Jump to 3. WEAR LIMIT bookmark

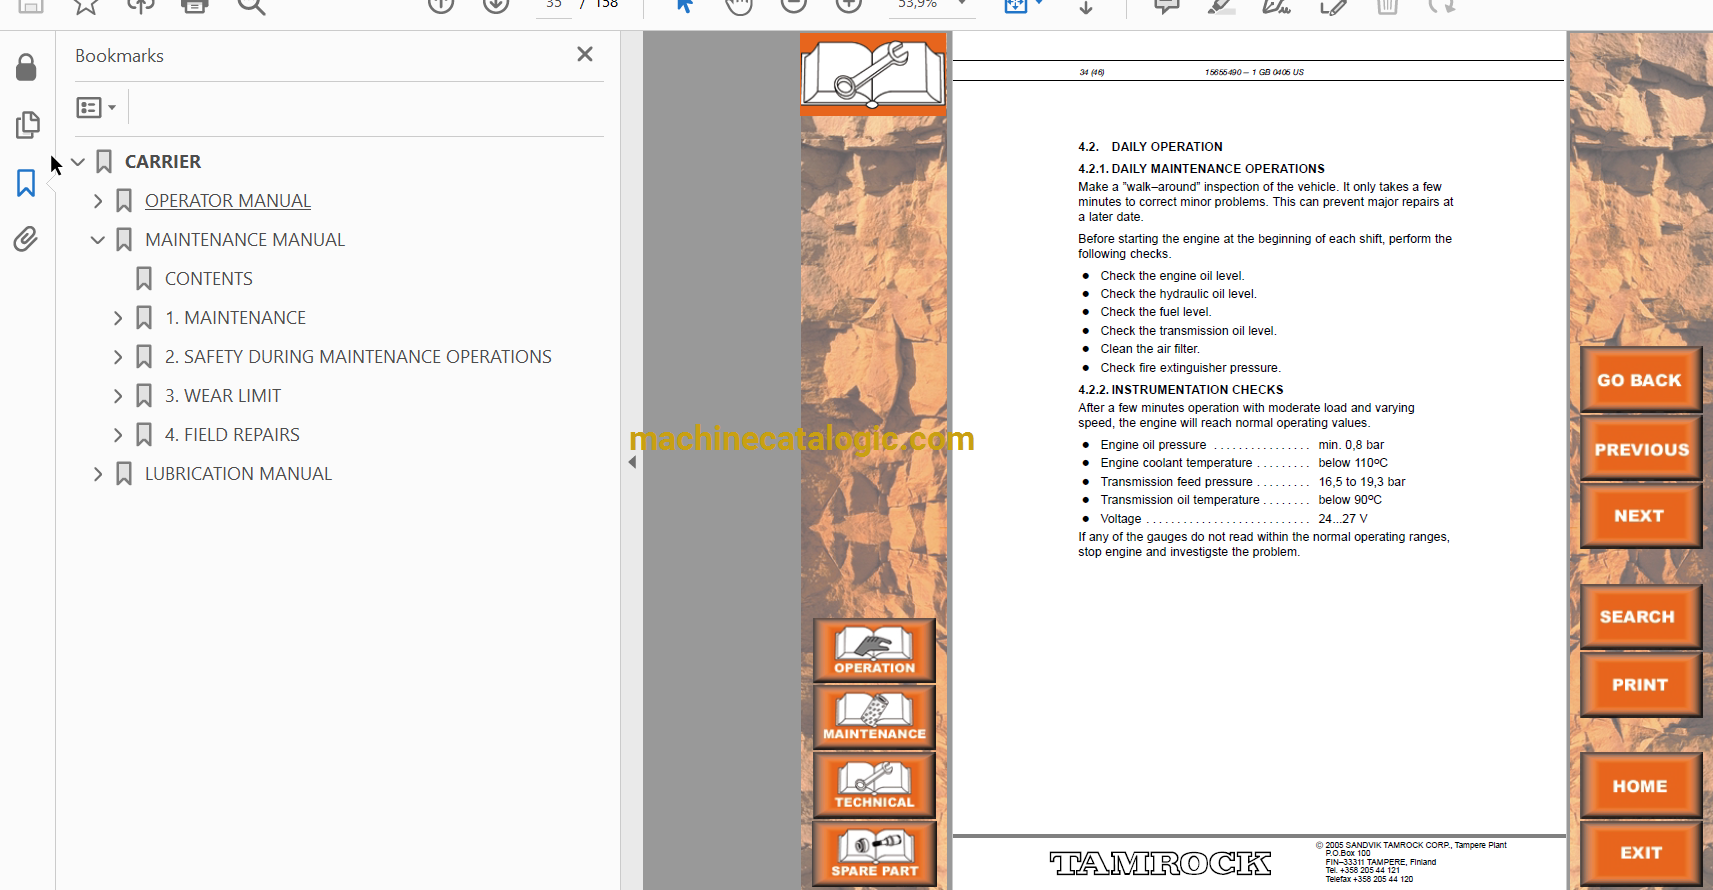click(x=223, y=396)
